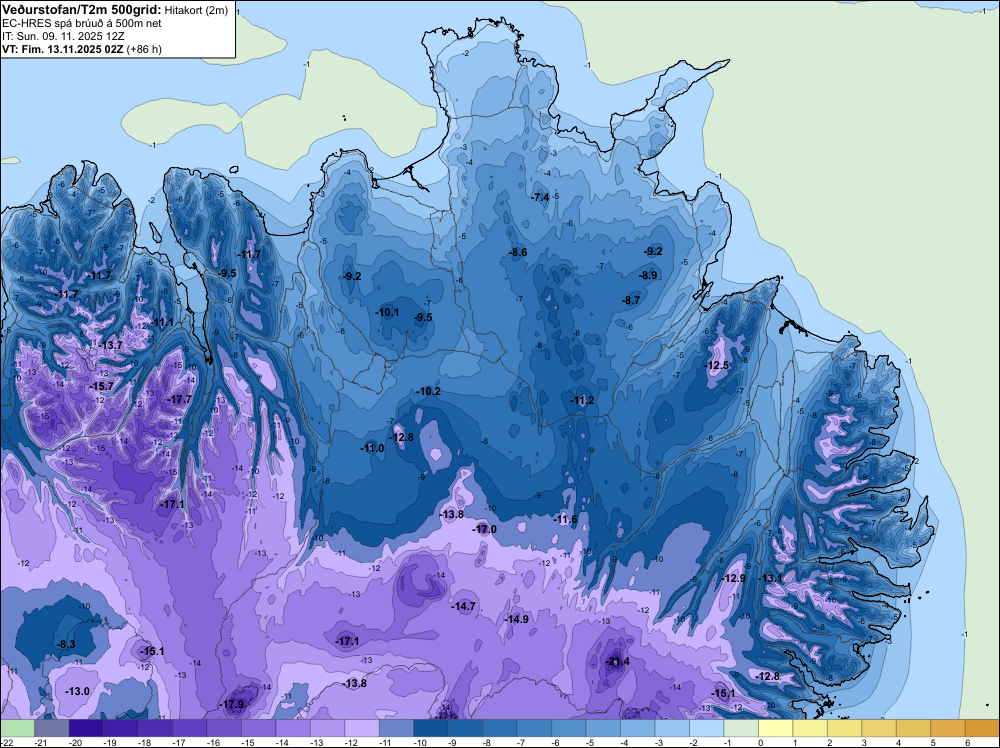Click the -15.1 value beside the -8.3 label

[152, 651]
